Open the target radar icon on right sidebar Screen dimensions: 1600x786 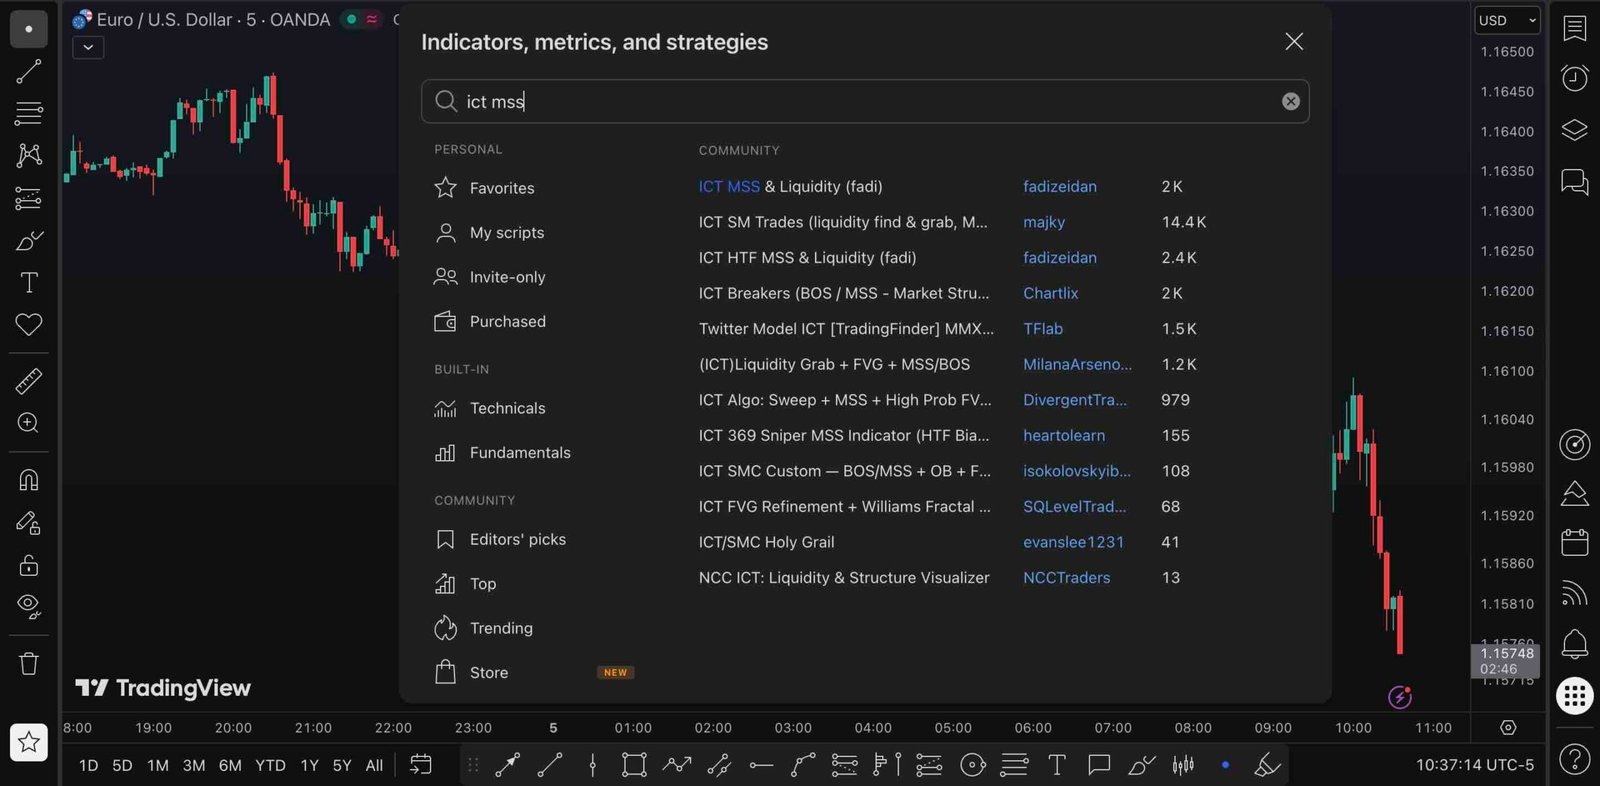[x=1575, y=444]
